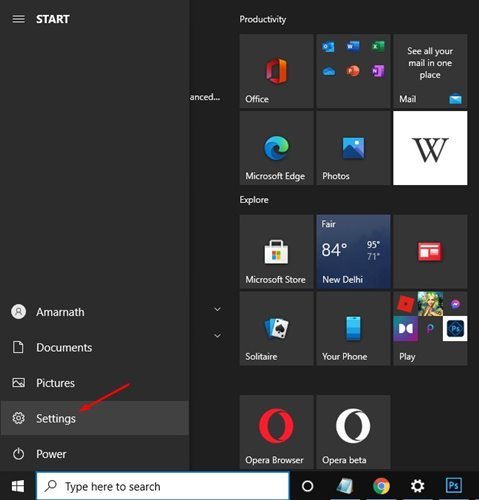
Task: Expand the lower chevron in app list
Action: click(217, 336)
